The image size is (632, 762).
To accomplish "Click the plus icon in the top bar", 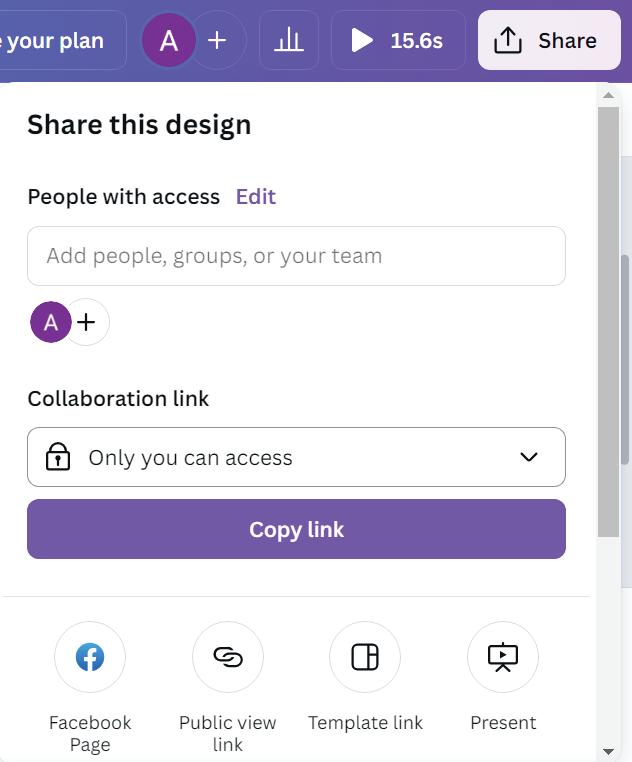I will point(217,40).
